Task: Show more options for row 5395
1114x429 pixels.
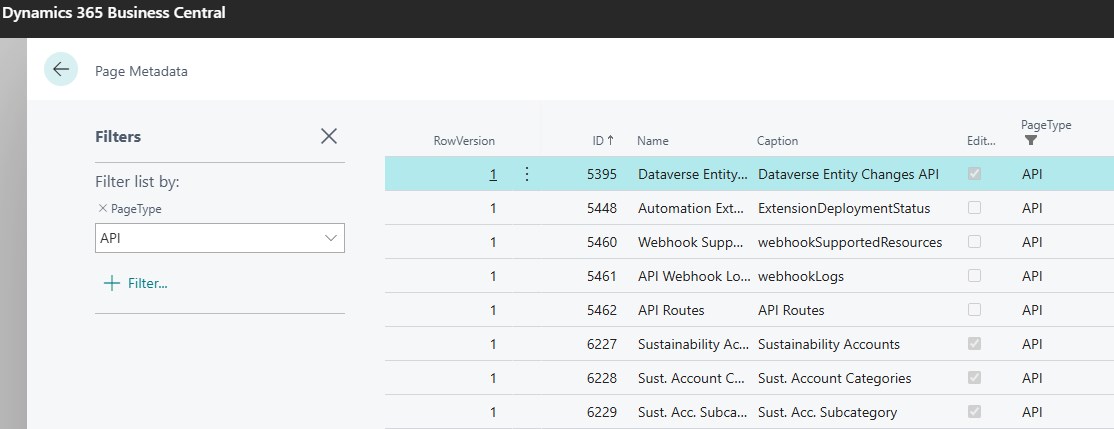Action: (526, 174)
